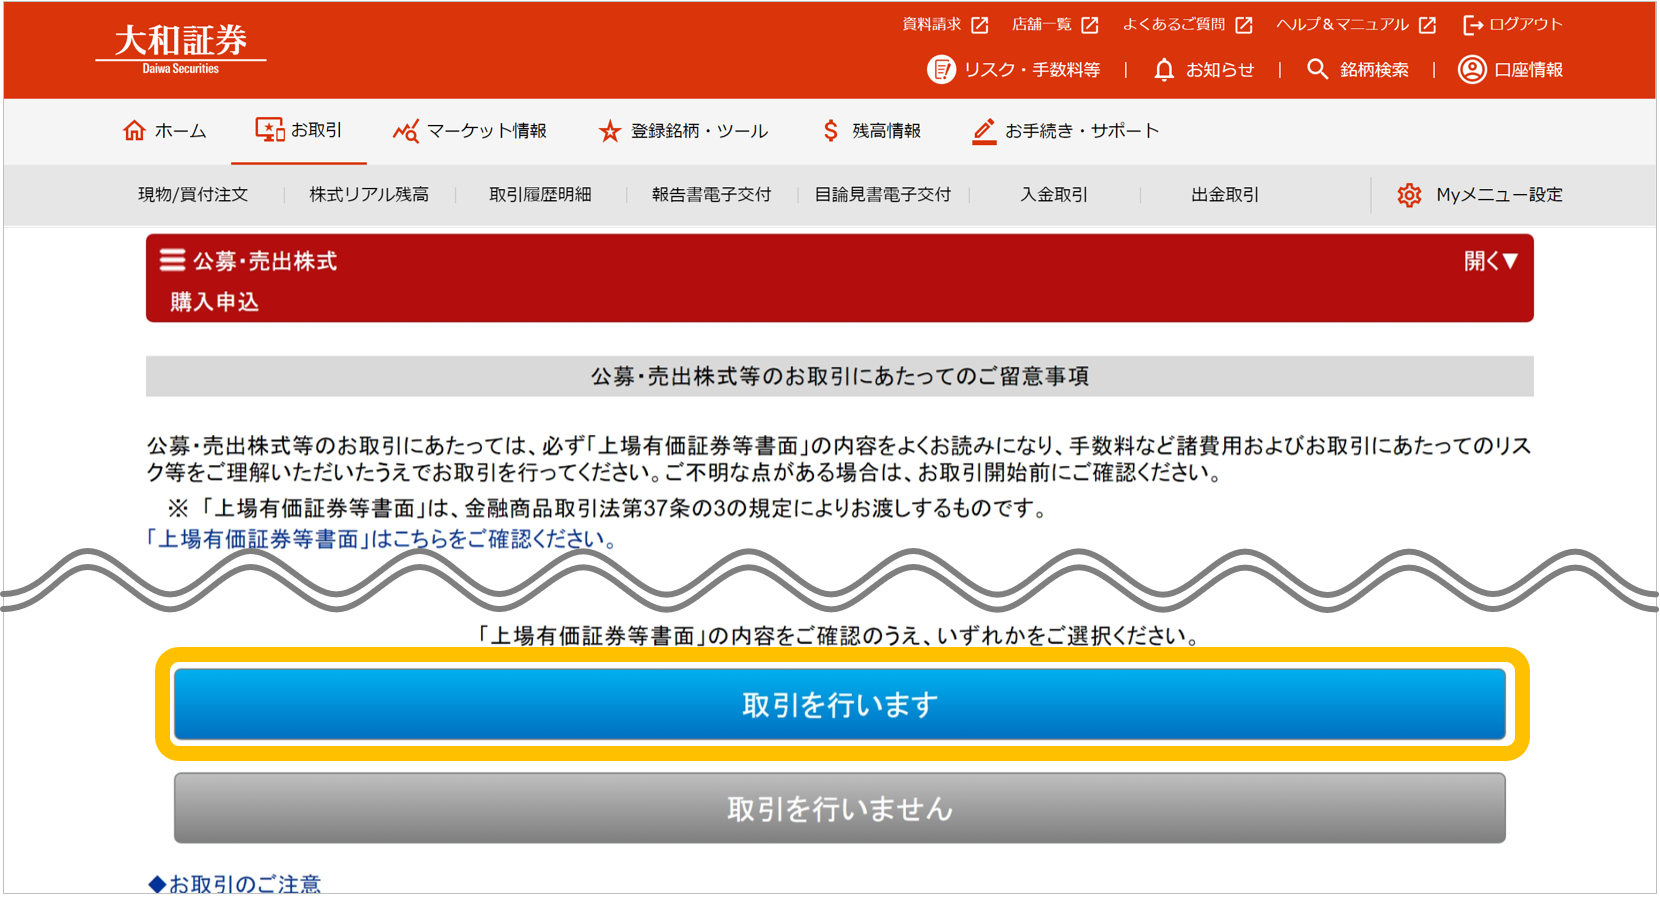This screenshot has height=897, width=1660.
Task: Click the 銘柄検索 magnifier icon
Action: (1318, 69)
